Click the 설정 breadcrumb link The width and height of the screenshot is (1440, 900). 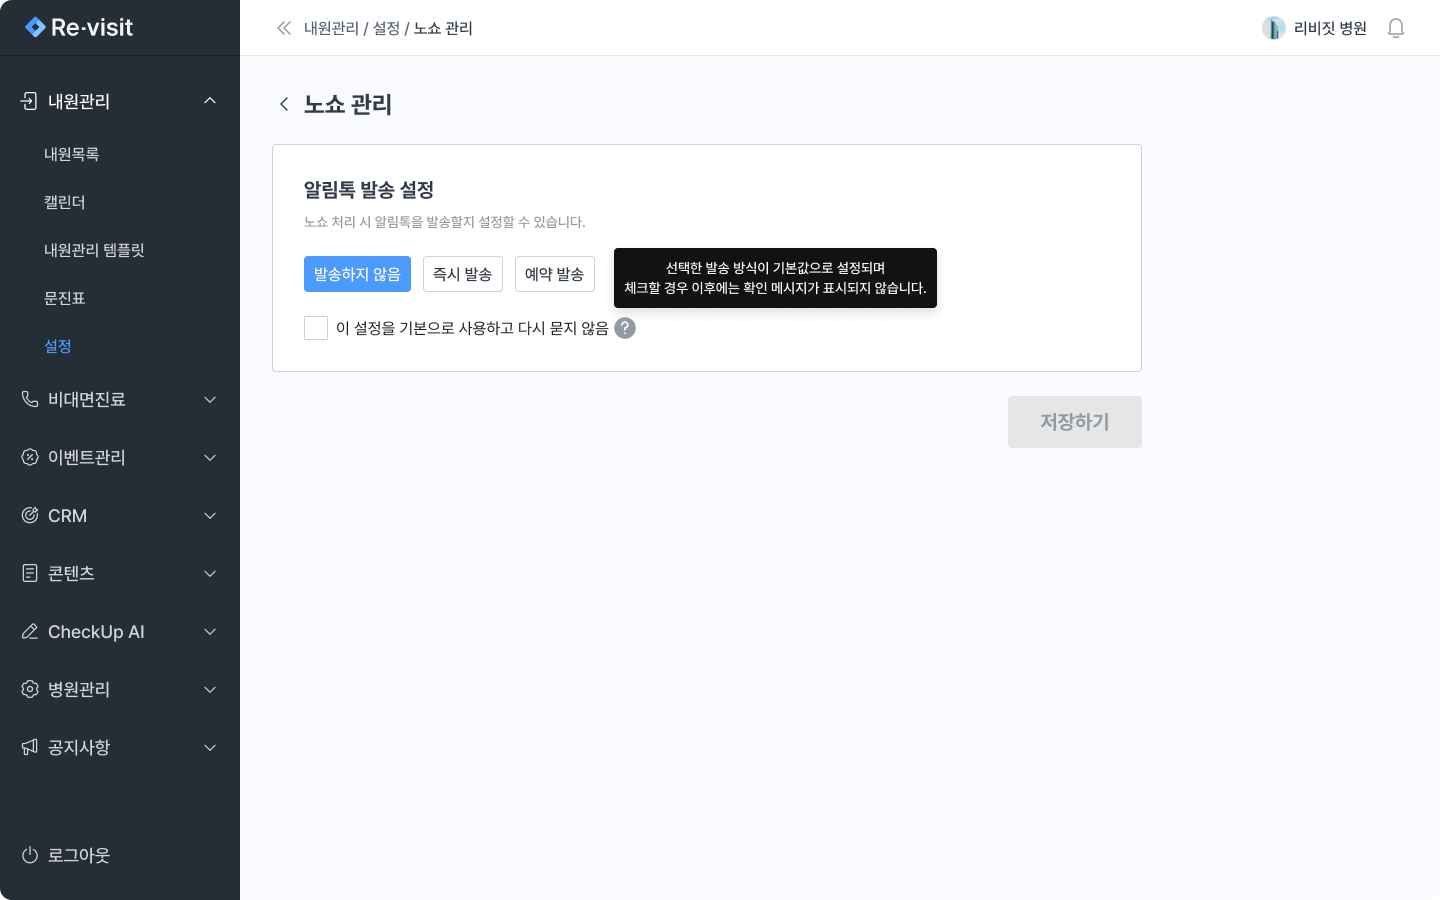point(386,28)
